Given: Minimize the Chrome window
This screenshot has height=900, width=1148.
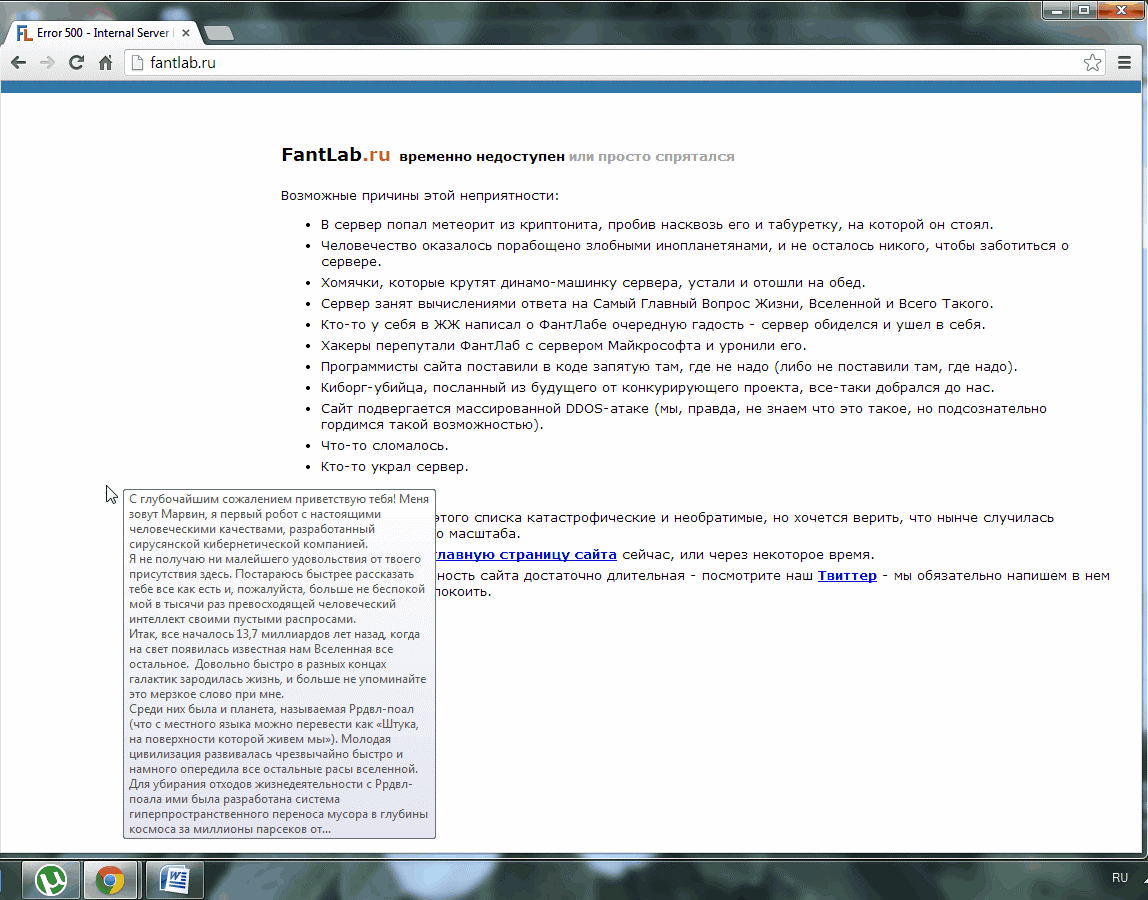Looking at the screenshot, I should coord(1058,10).
